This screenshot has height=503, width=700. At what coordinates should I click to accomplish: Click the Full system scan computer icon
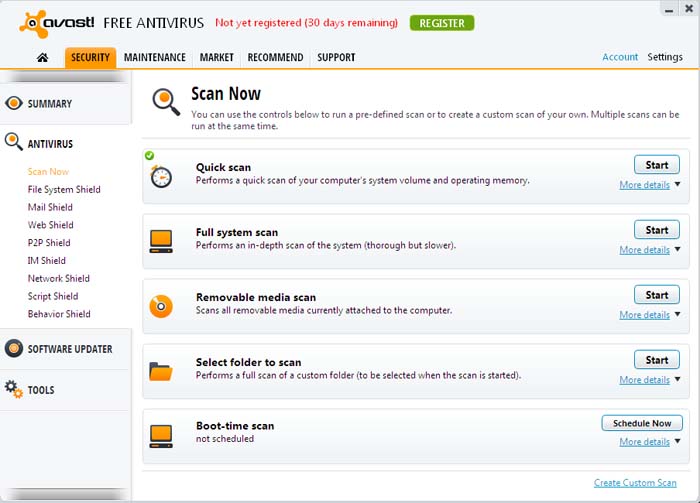click(x=161, y=241)
